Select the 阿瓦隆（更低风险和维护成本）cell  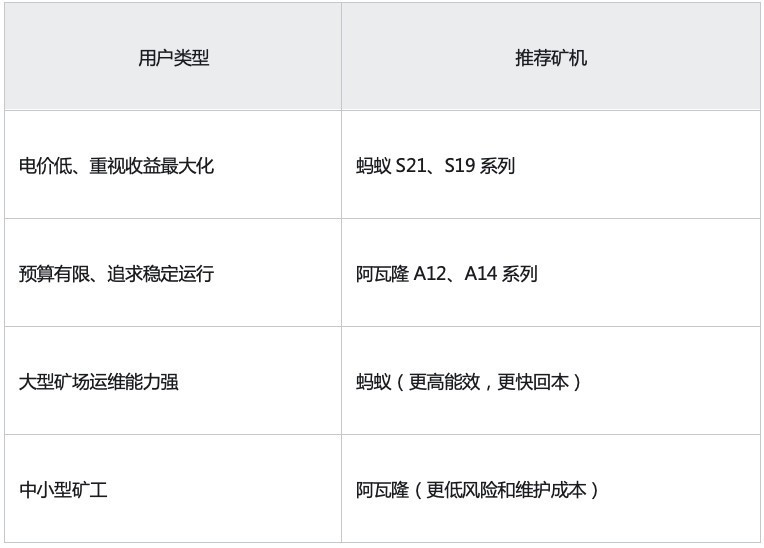(551, 489)
